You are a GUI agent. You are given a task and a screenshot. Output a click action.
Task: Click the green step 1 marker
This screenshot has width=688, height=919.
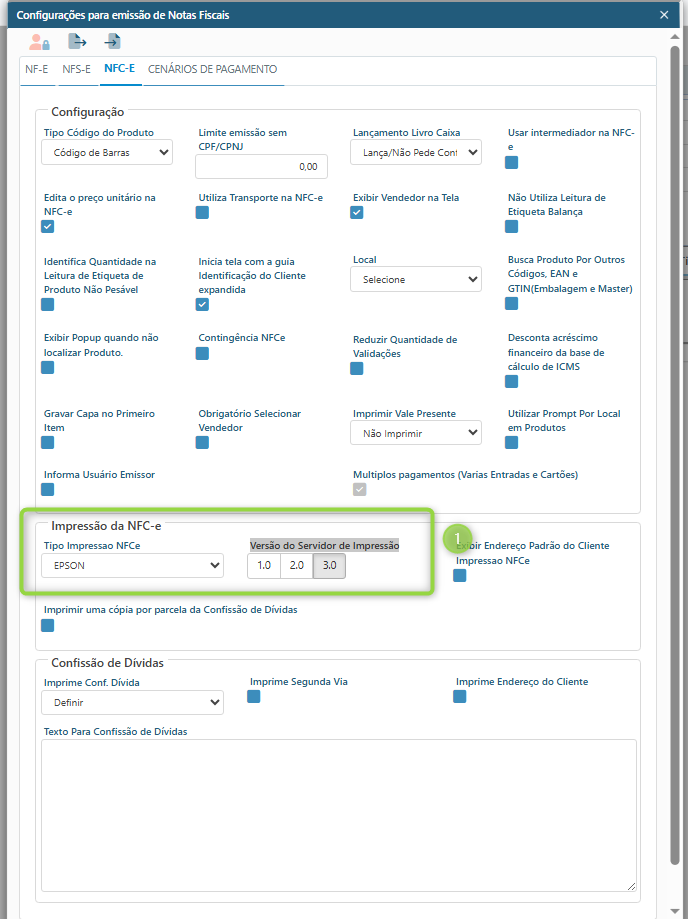[x=458, y=538]
